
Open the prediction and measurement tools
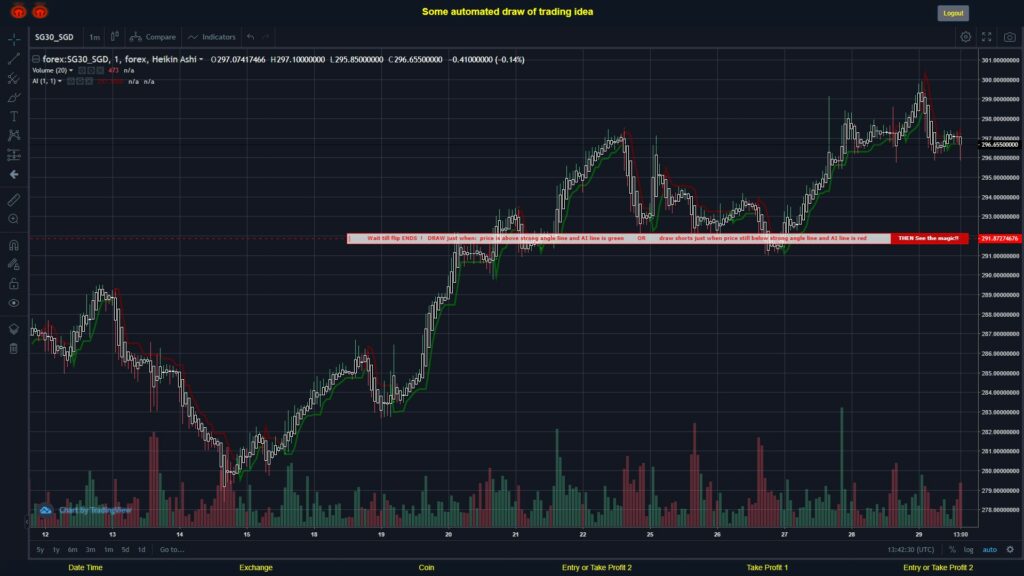point(14,155)
